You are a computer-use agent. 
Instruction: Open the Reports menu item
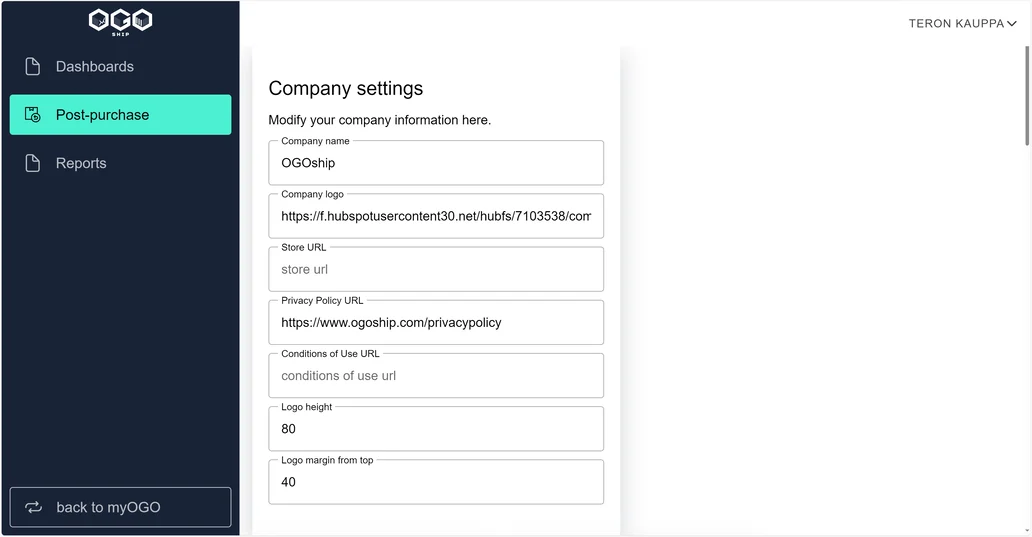[x=120, y=163]
